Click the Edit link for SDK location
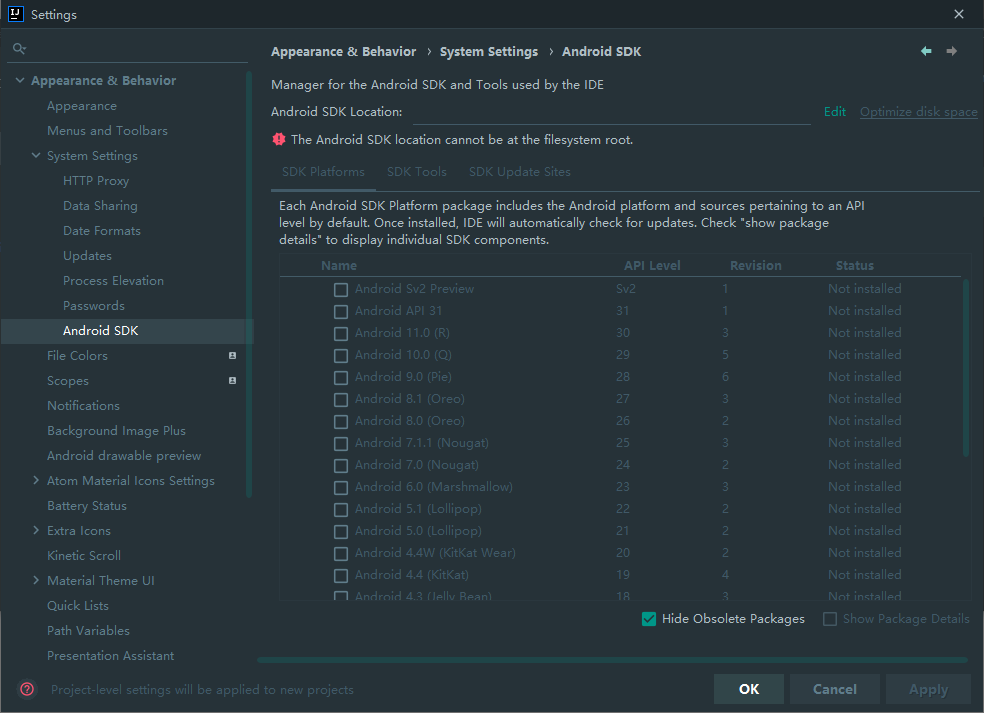Image resolution: width=984 pixels, height=713 pixels. click(x=835, y=112)
